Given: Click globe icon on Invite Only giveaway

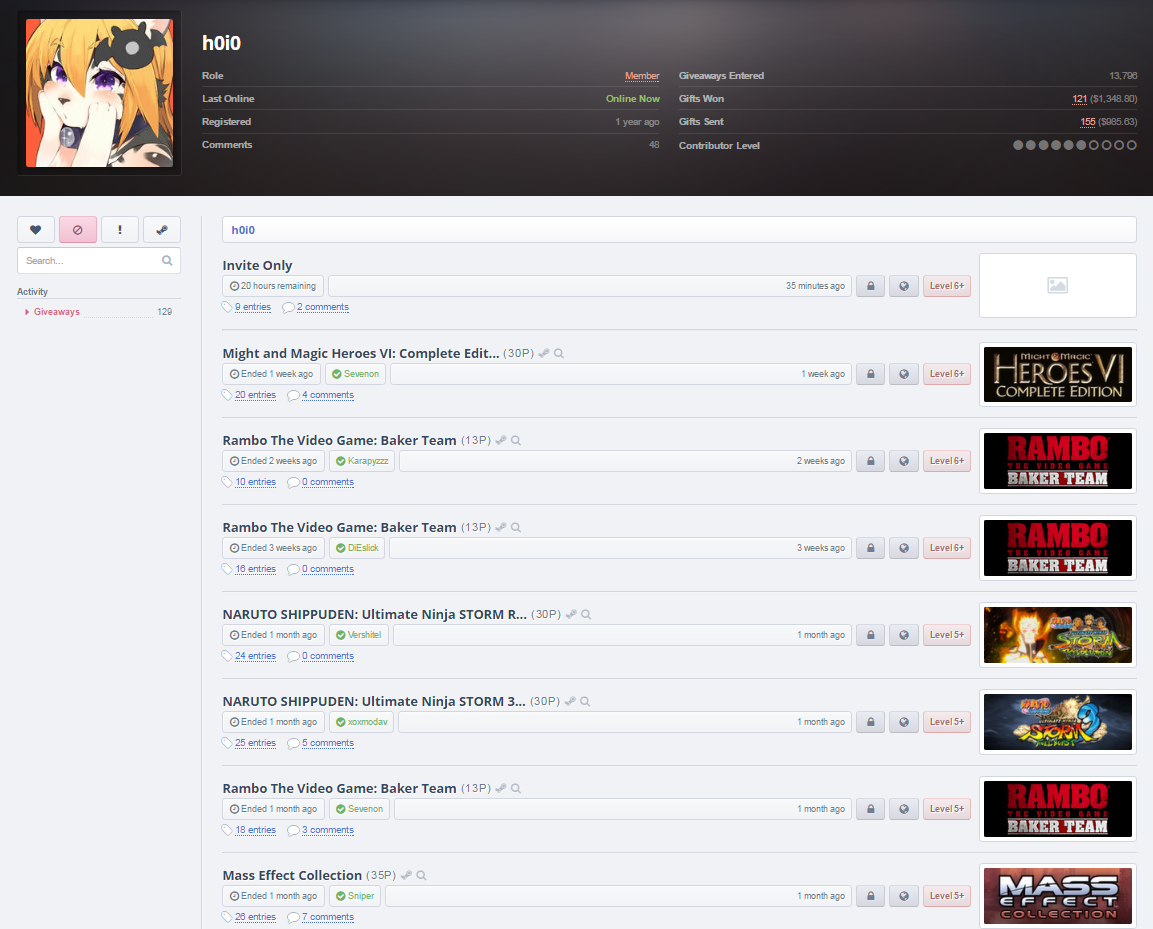Looking at the screenshot, I should click(904, 286).
